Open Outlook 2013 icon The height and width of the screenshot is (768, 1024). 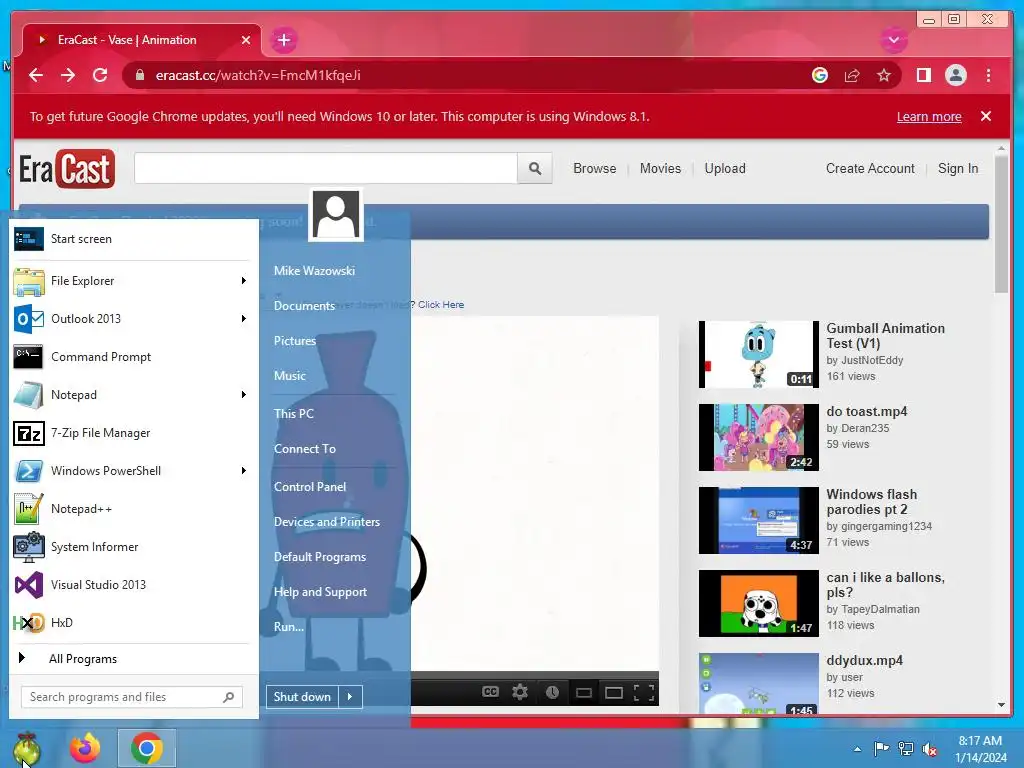coord(29,319)
